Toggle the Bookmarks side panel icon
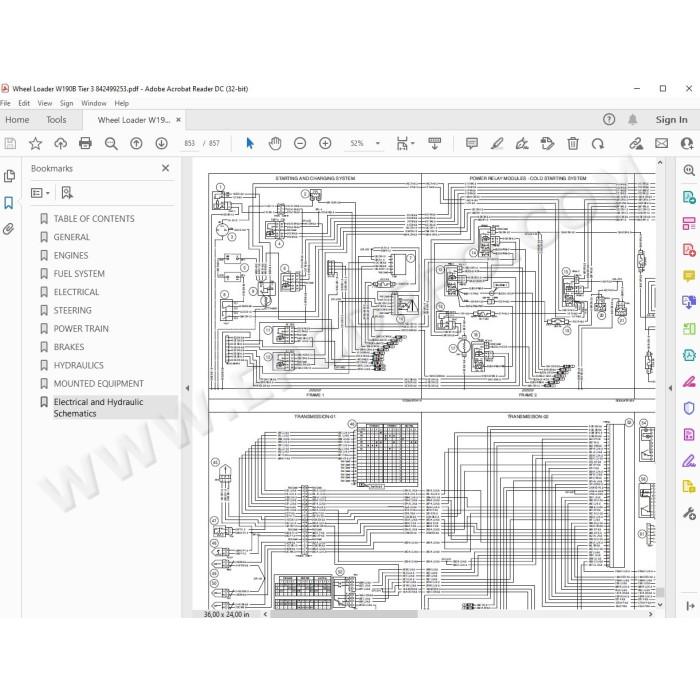Image resolution: width=700 pixels, height=700 pixels. (8, 203)
